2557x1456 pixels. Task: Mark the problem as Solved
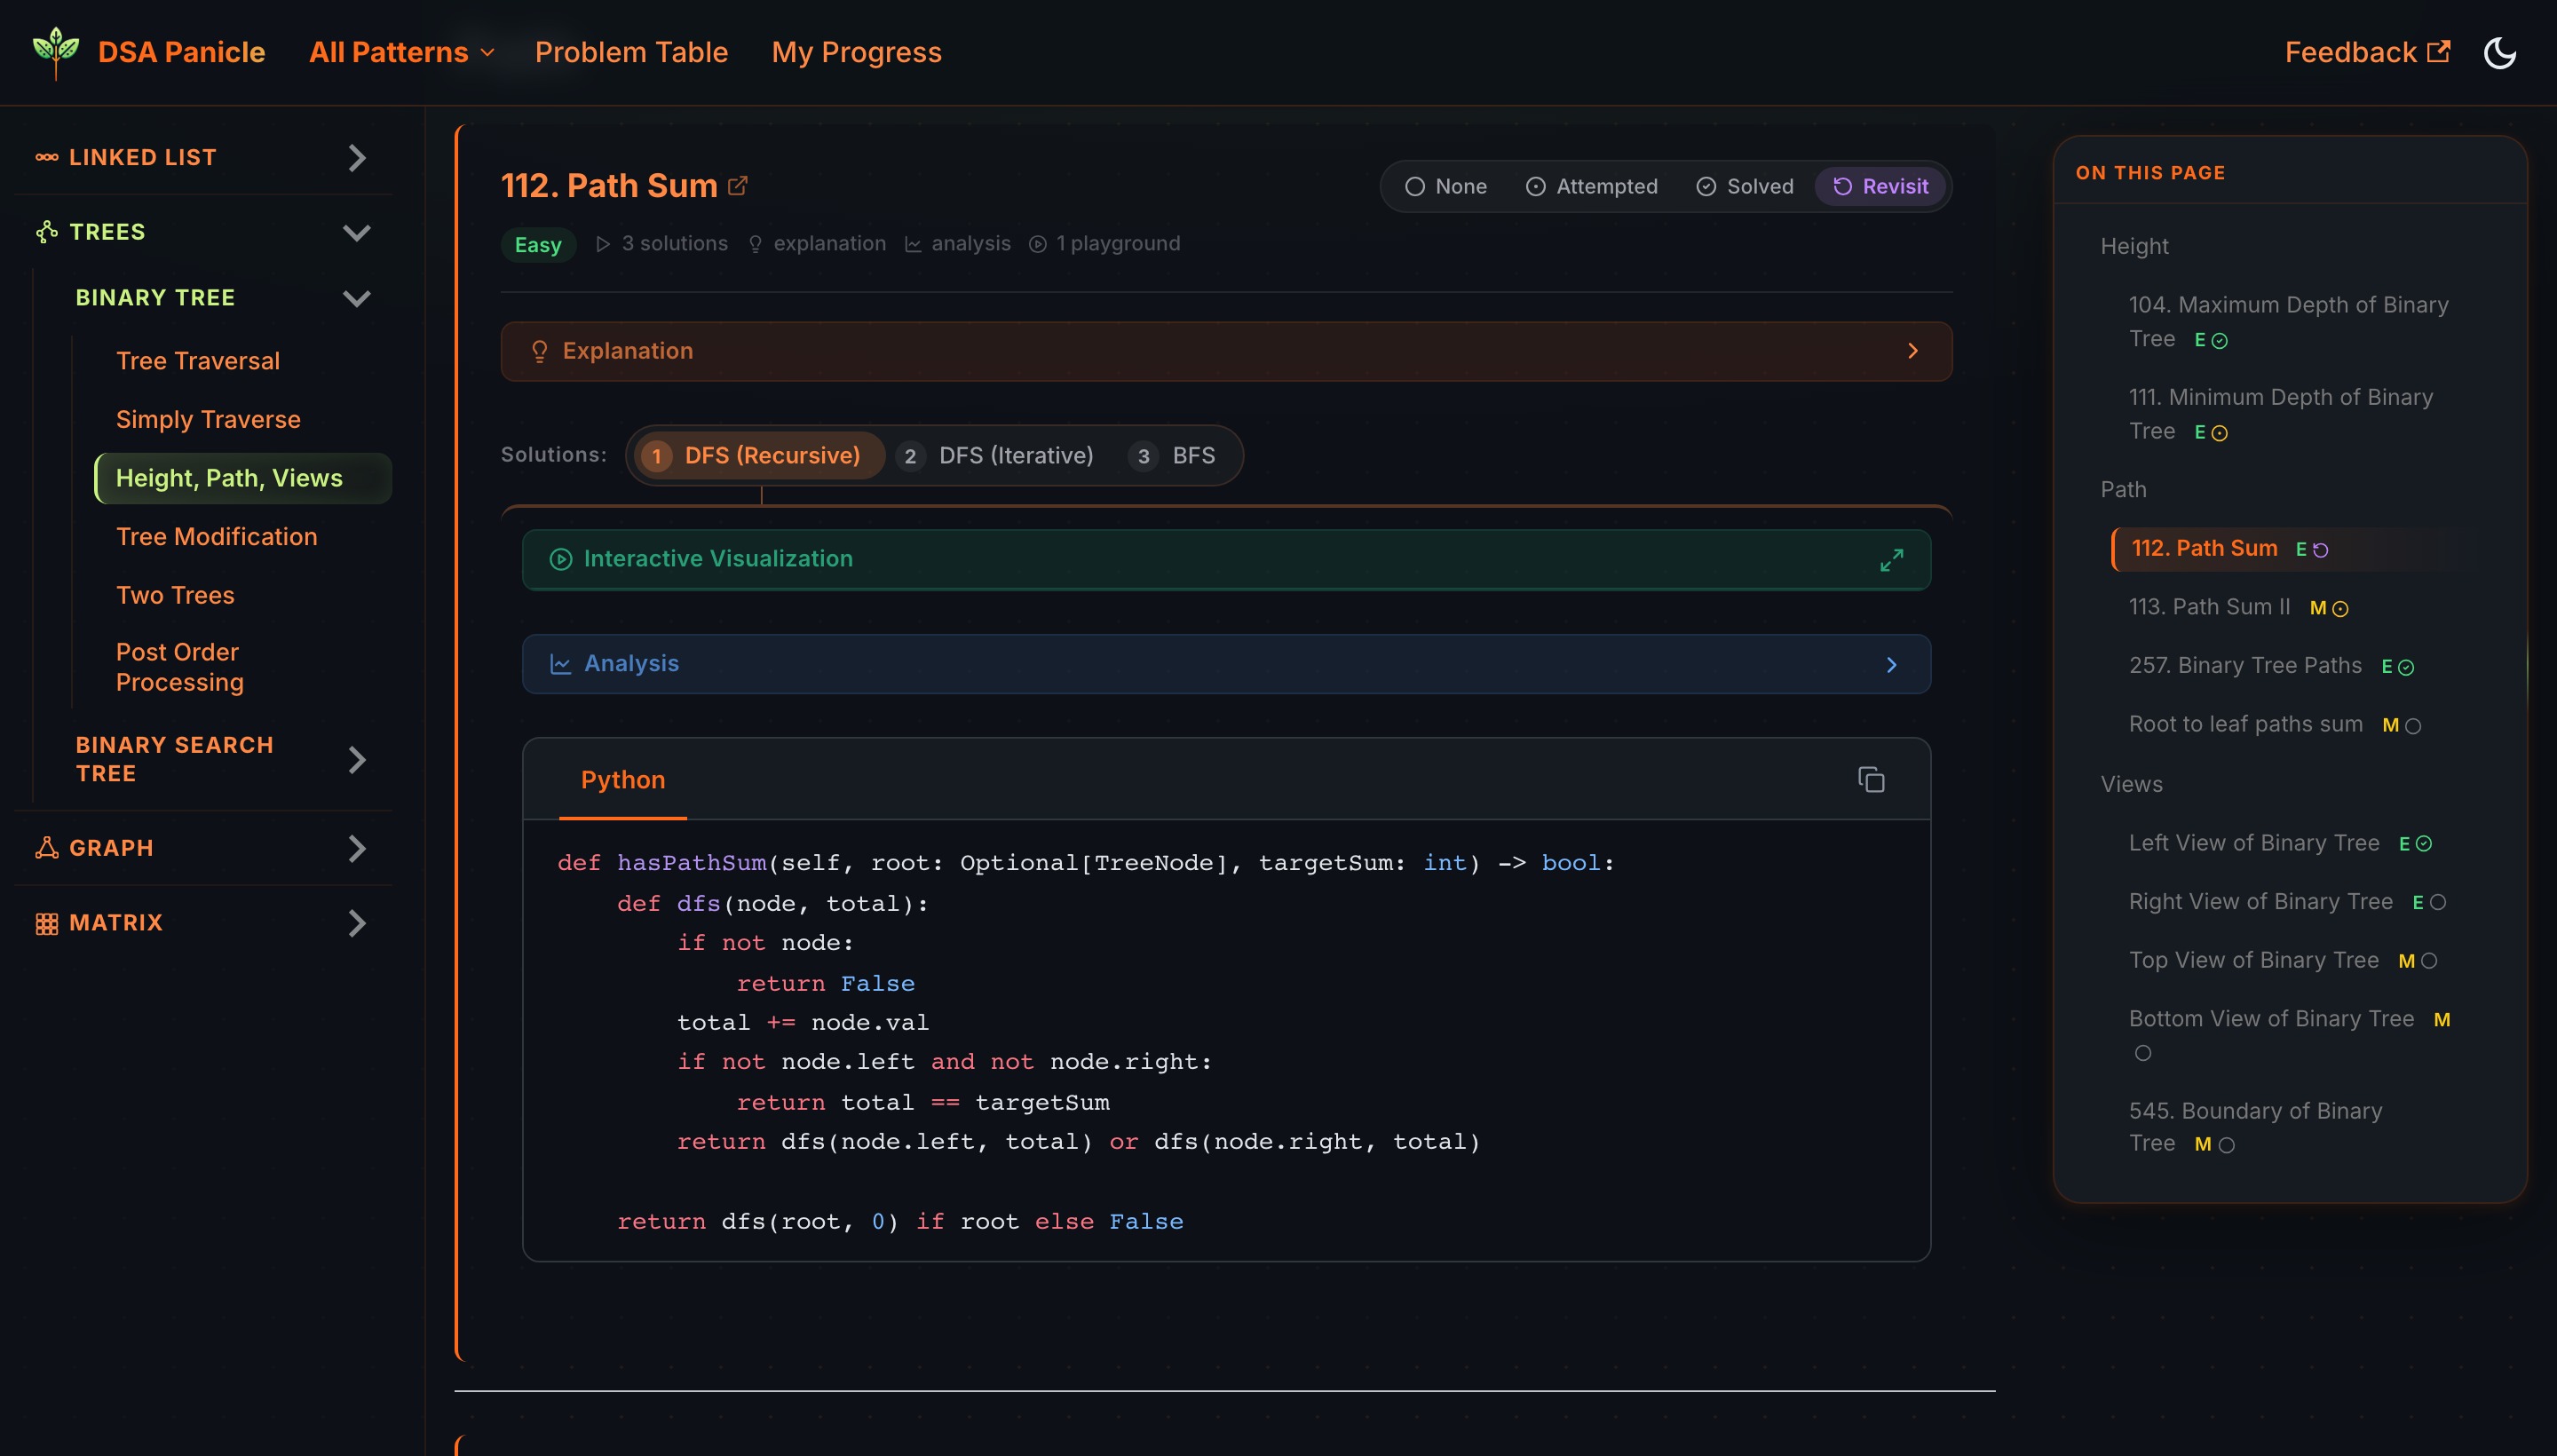click(x=1744, y=186)
